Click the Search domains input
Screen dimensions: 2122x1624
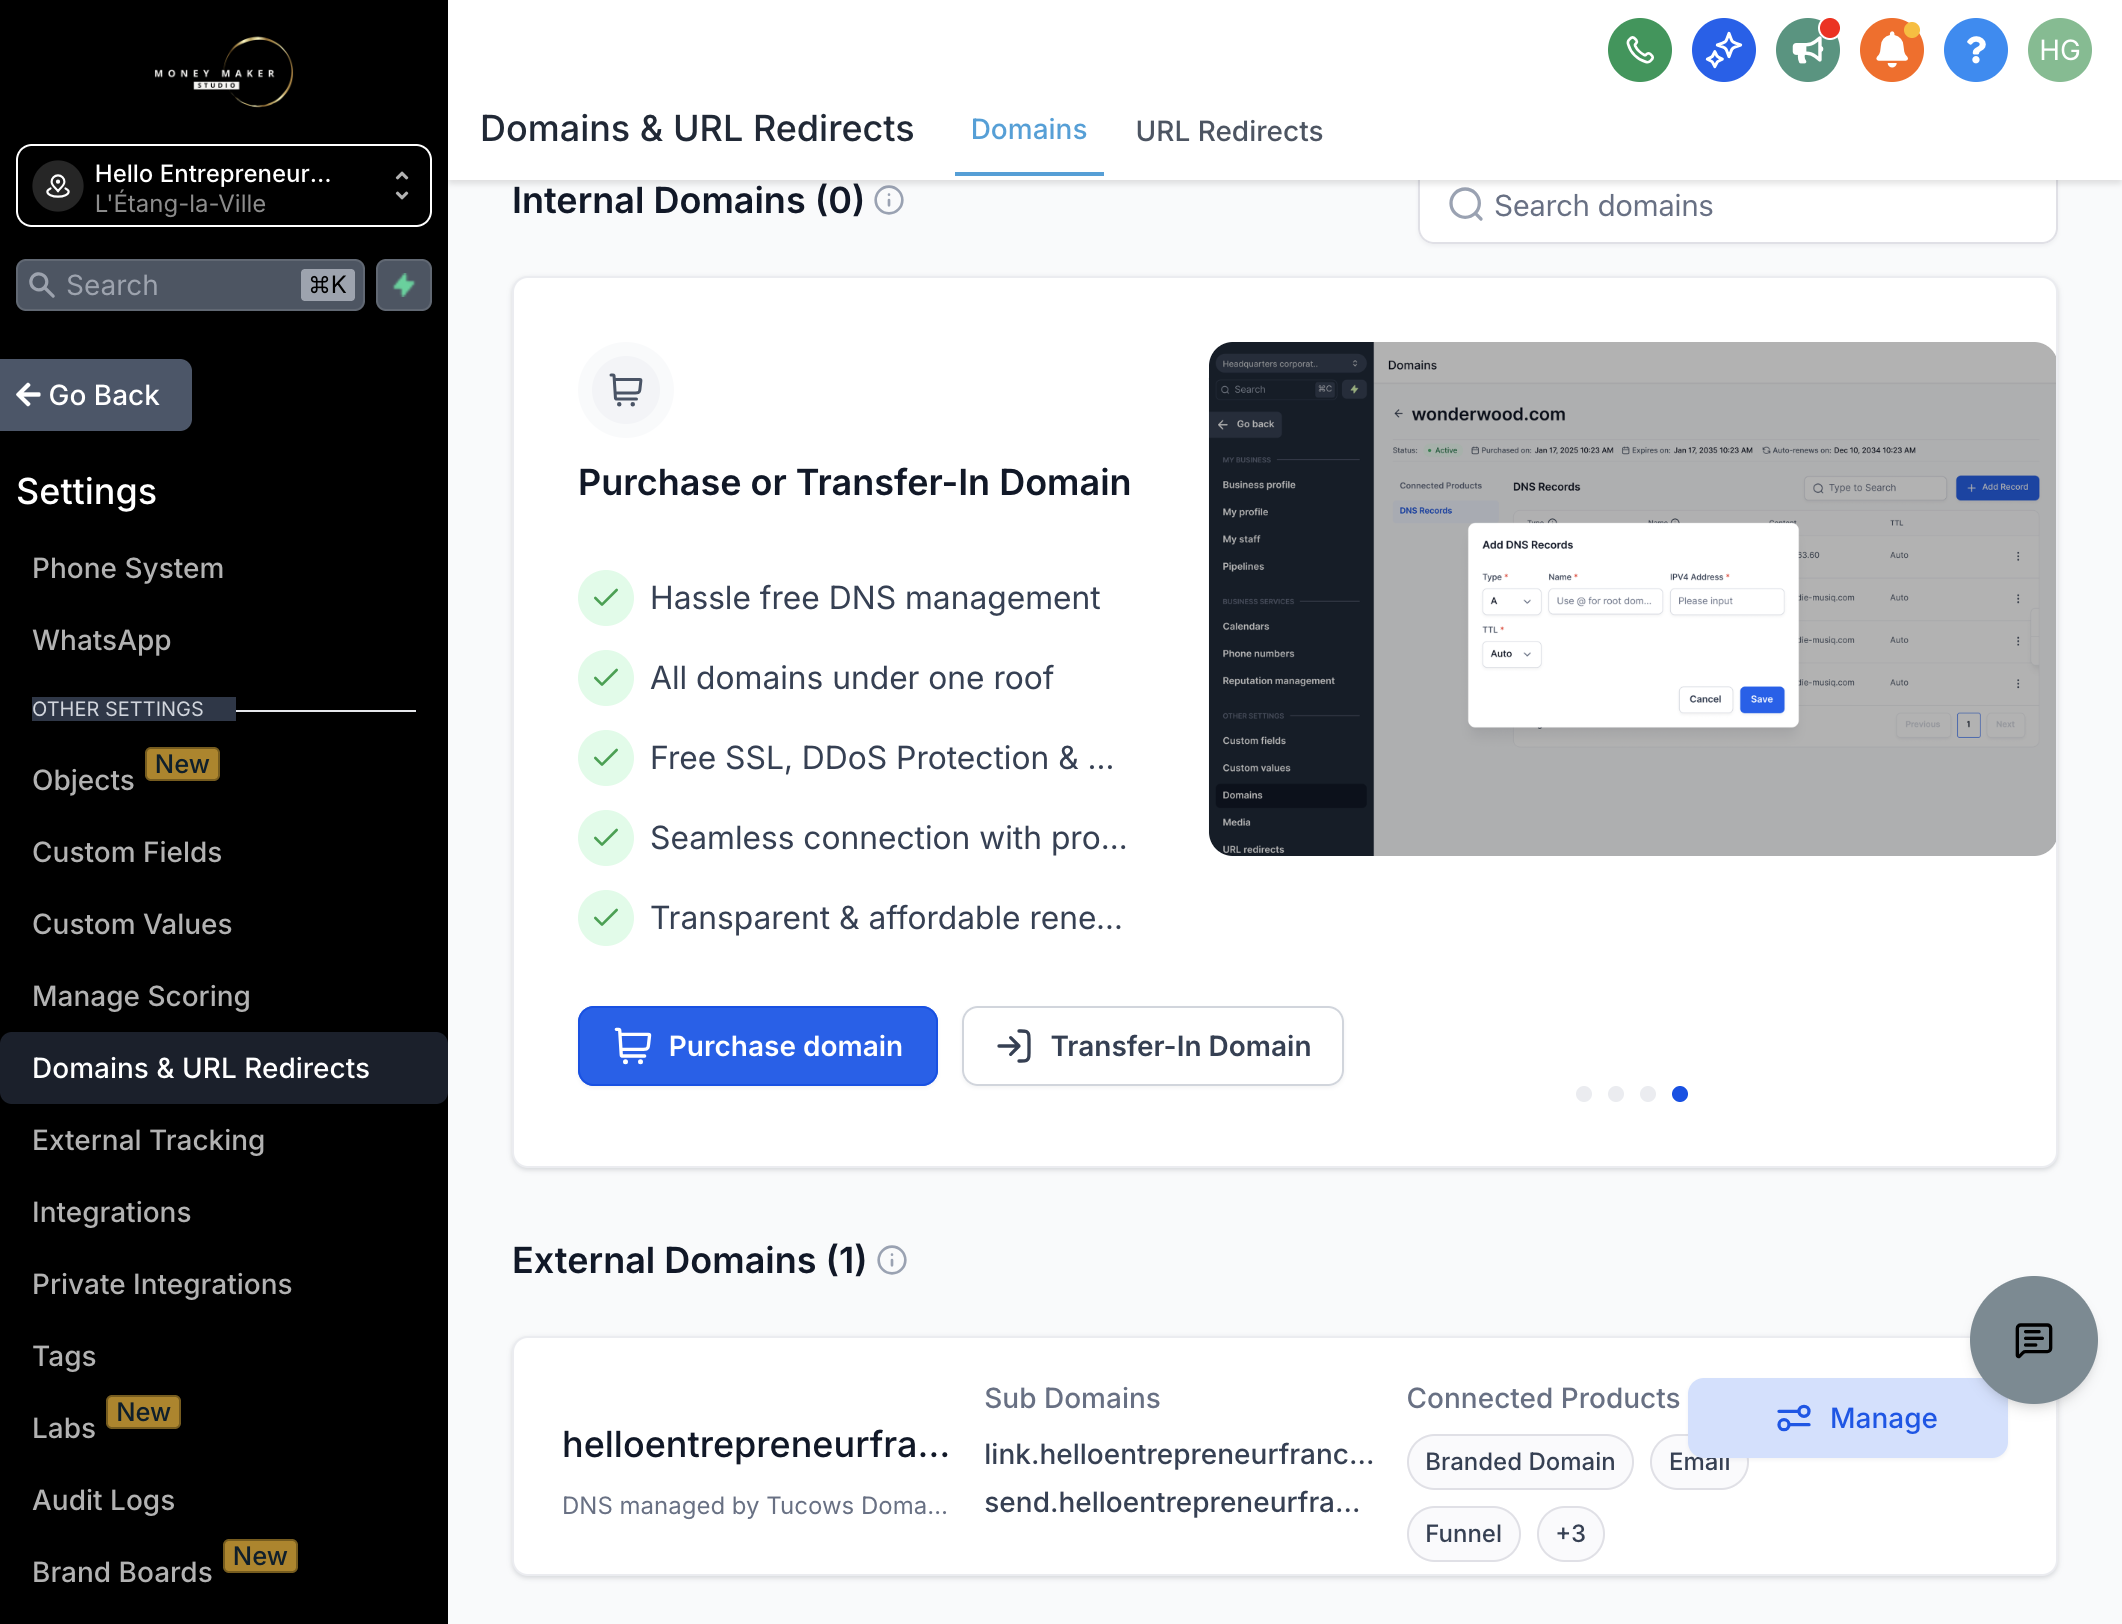click(x=1737, y=206)
